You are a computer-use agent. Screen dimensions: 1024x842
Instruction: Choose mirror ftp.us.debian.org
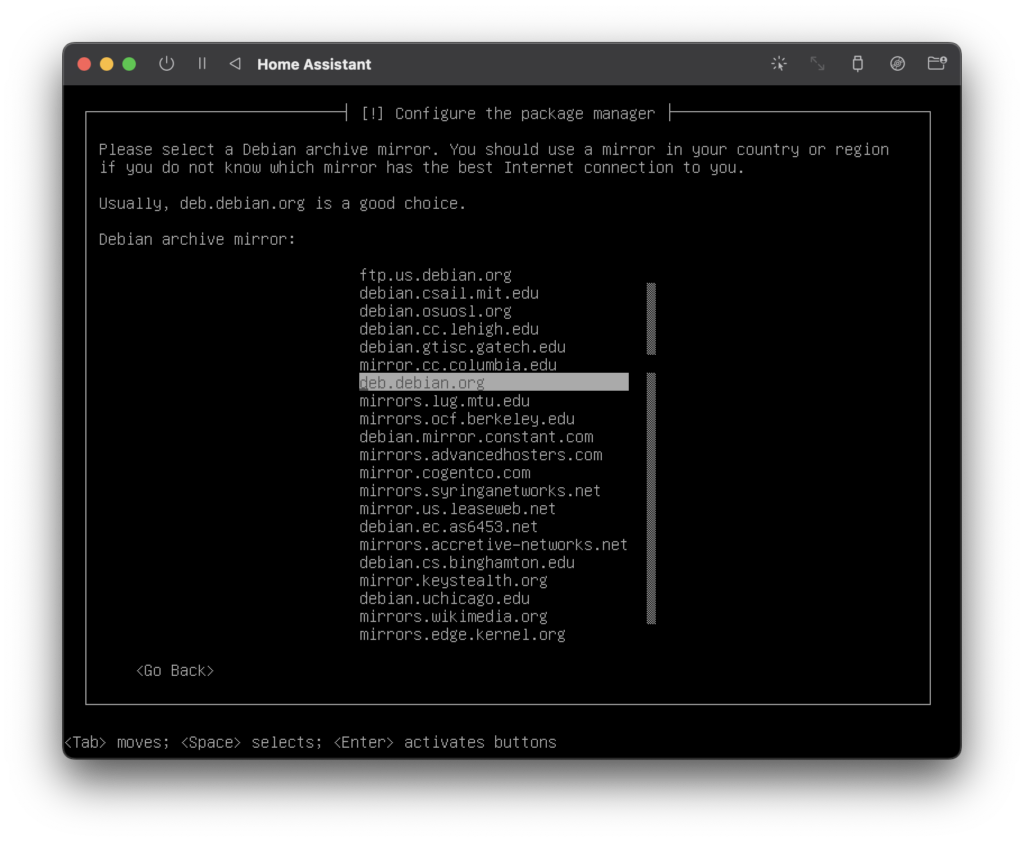pyautogui.click(x=435, y=275)
